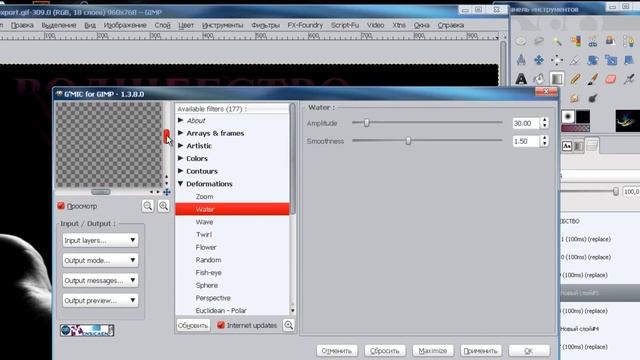Click the Amplitude slider handle
Screen dimensions: 640x360
click(x=367, y=122)
